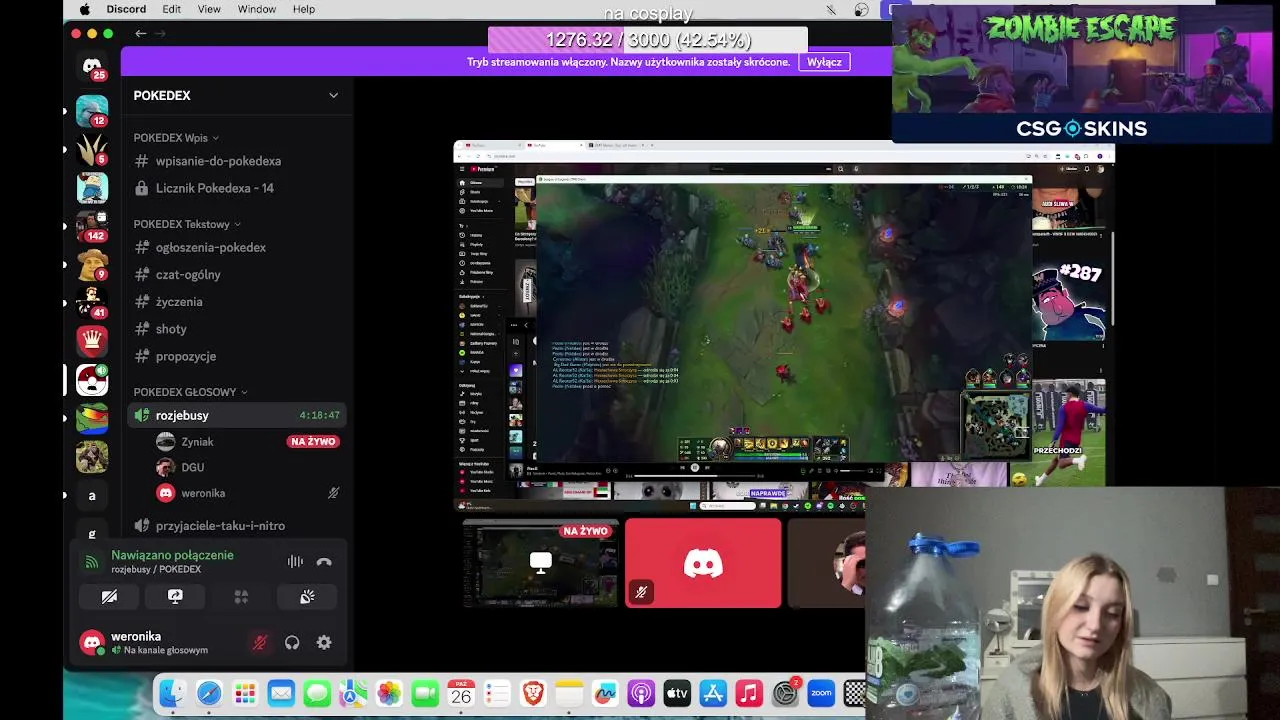The height and width of the screenshot is (720, 1280).
Task: Select the live stream thumbnail tile
Action: [541, 563]
